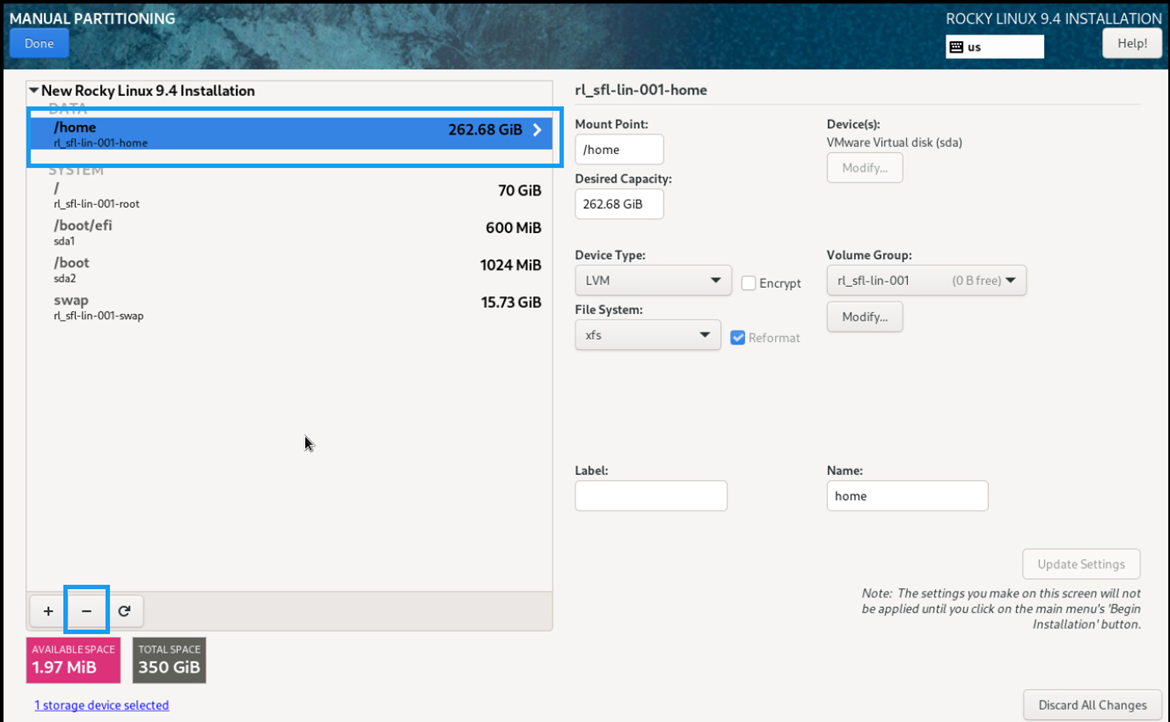Click the 15.73 GiB swap size
Screen dimensions: 1170x722
pos(511,302)
